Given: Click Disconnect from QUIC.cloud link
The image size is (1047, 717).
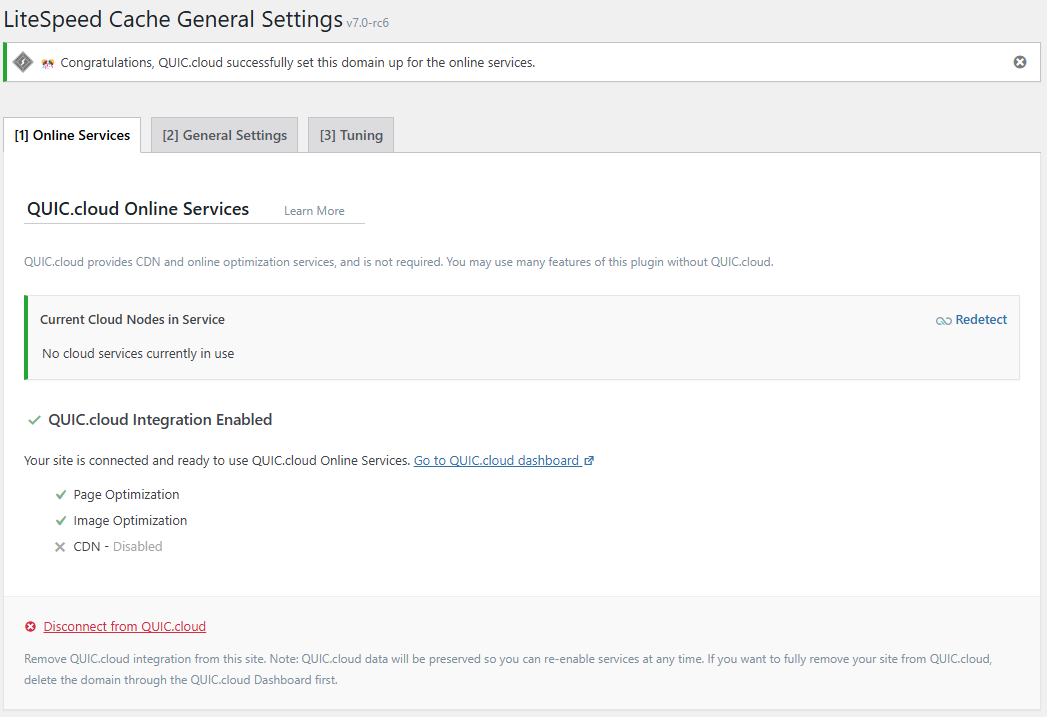Looking at the screenshot, I should point(125,627).
